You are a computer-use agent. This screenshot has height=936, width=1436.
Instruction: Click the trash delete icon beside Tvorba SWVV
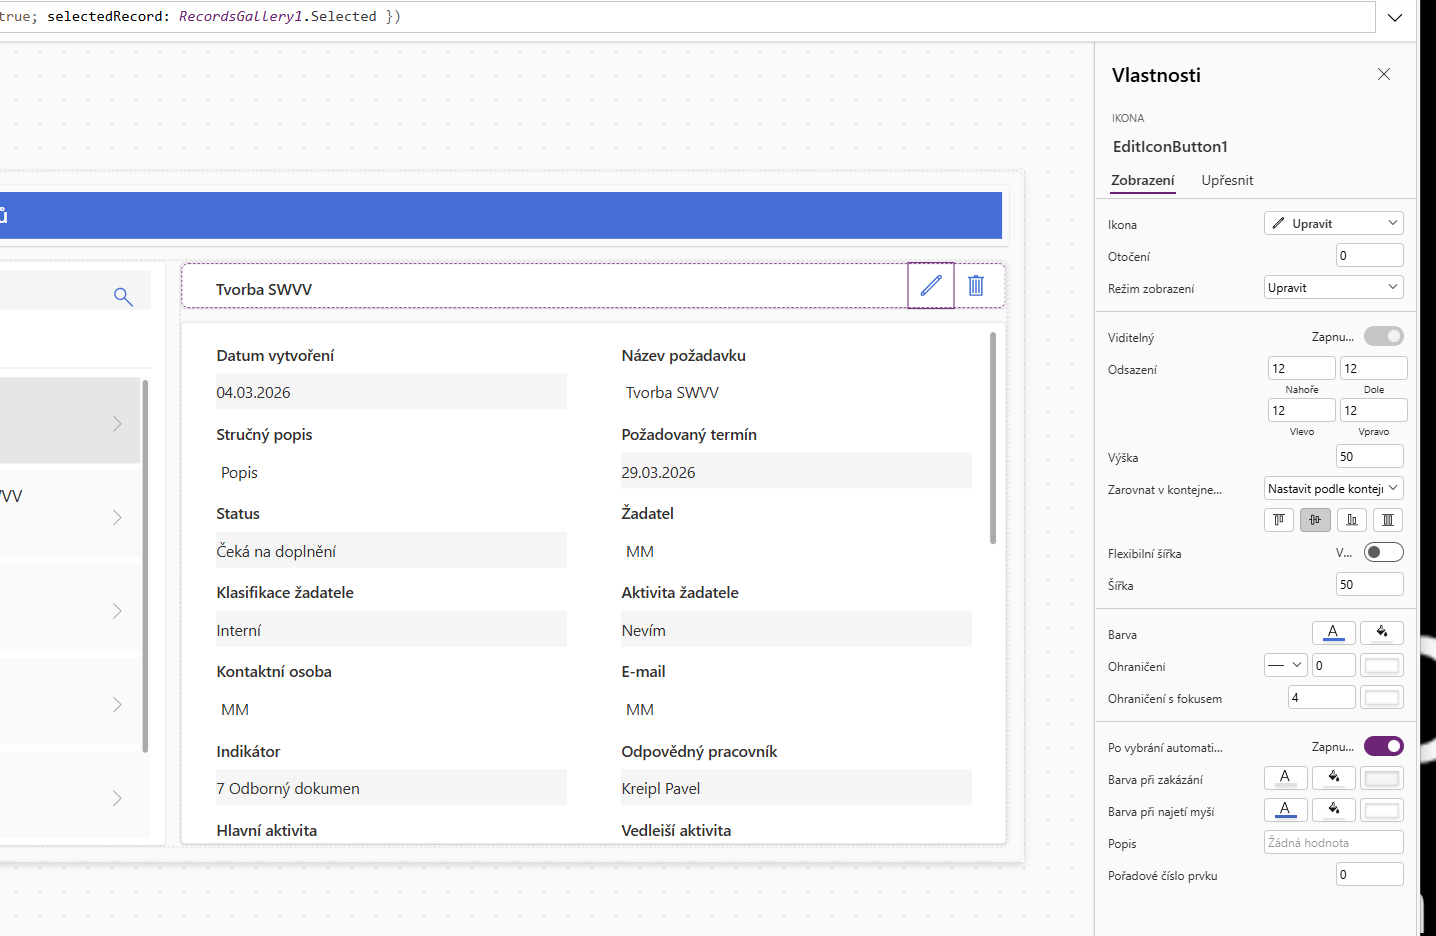[976, 286]
